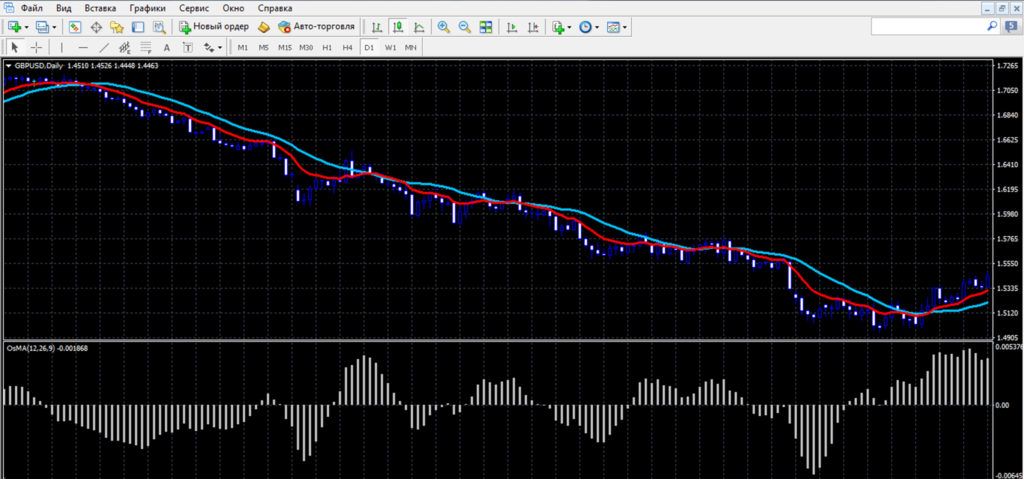The width and height of the screenshot is (1024, 479).
Task: Toggle chart shift icon
Action: pyautogui.click(x=534, y=27)
